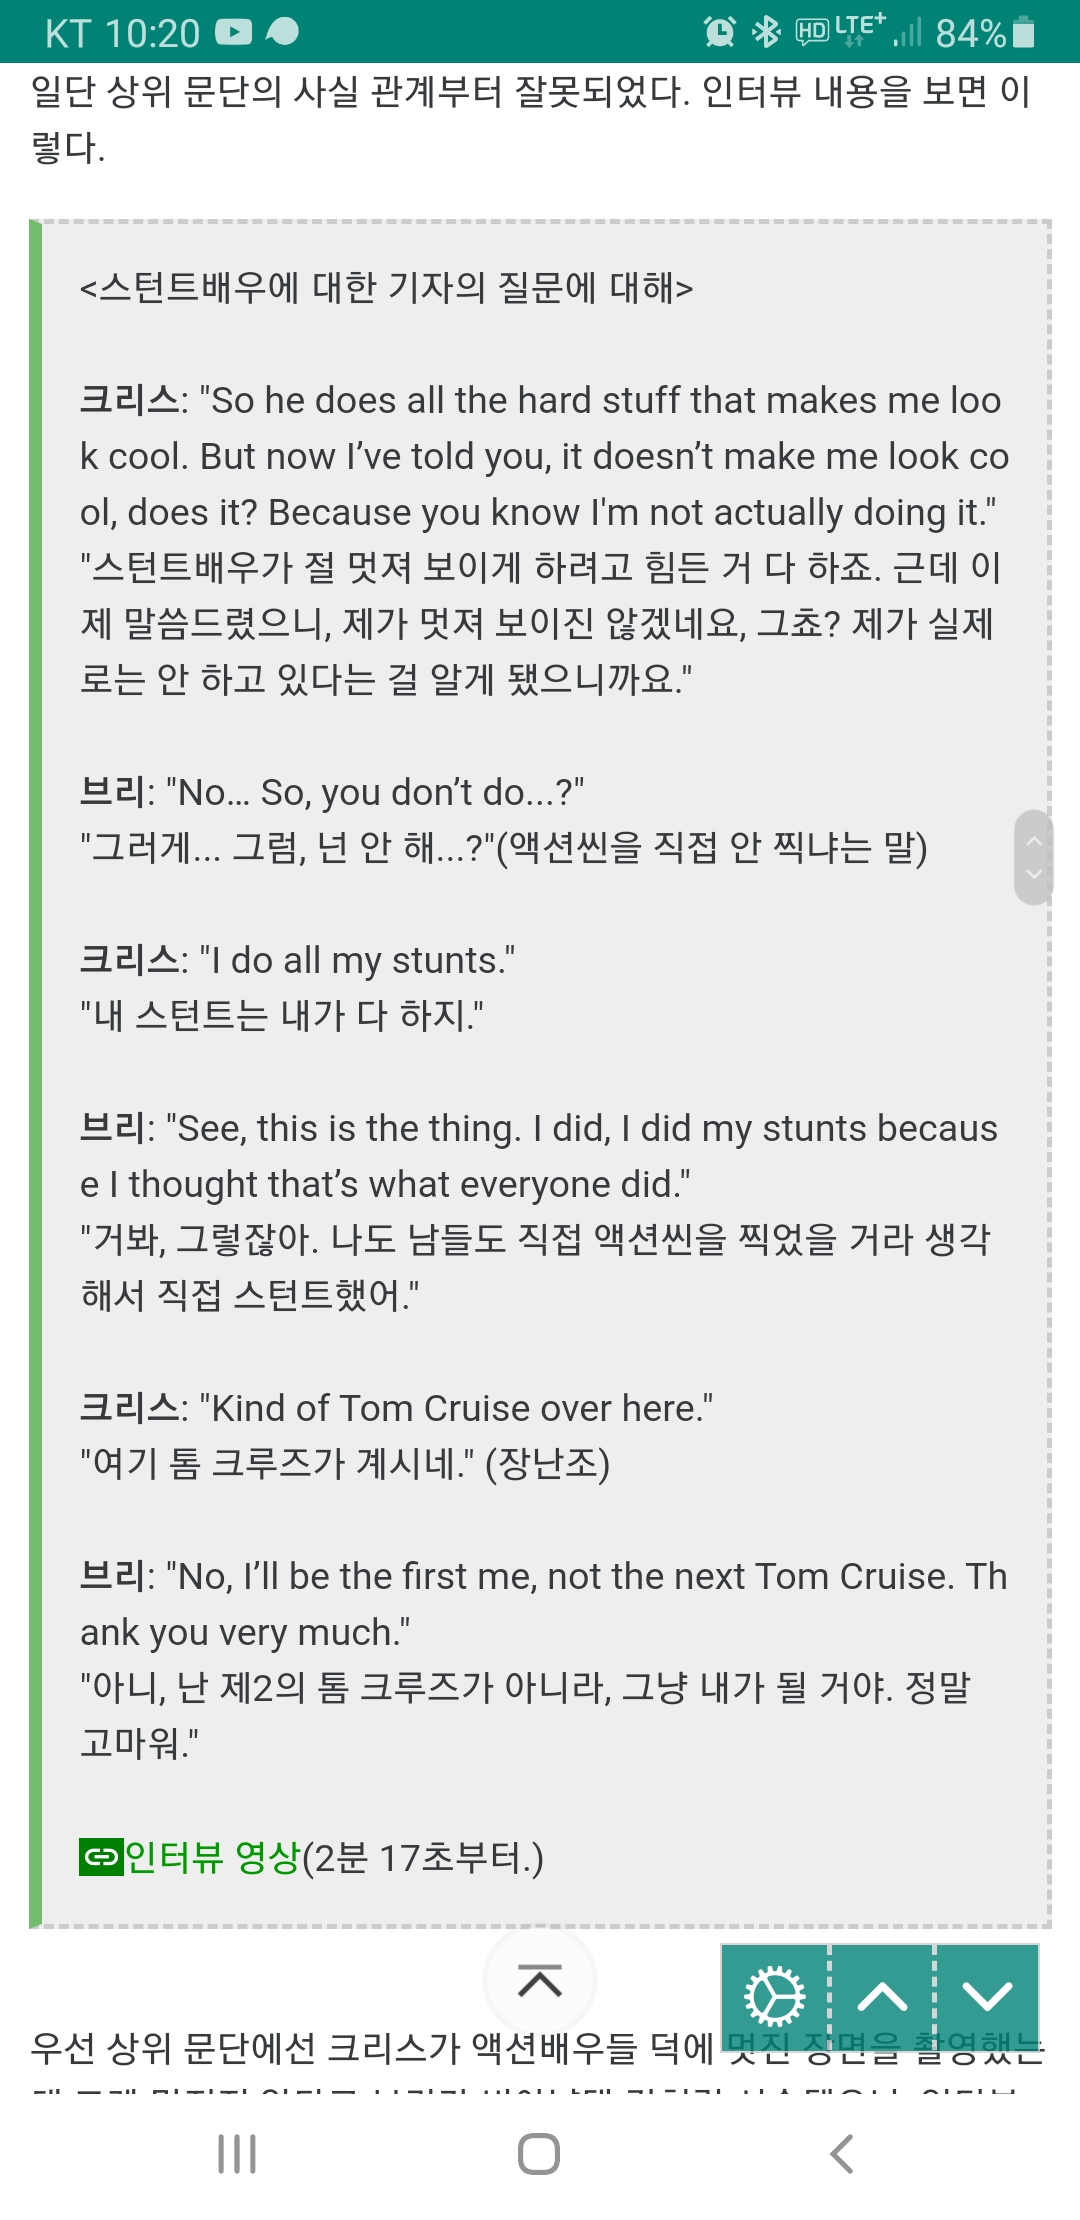Tap the Bluetooth icon in status bar

(x=766, y=32)
